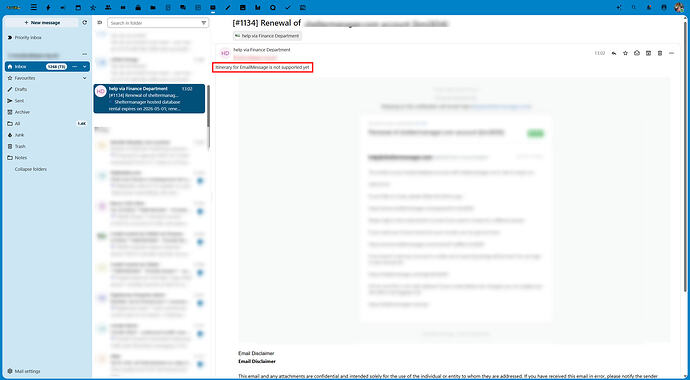Image resolution: width=690 pixels, height=380 pixels.
Task: Click the Nextcloud logo in the top-left corner
Action: pyautogui.click(x=13, y=7)
